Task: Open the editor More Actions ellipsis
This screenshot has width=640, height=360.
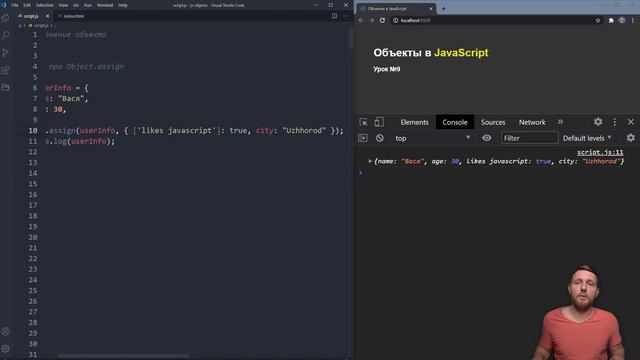Action: coord(345,16)
